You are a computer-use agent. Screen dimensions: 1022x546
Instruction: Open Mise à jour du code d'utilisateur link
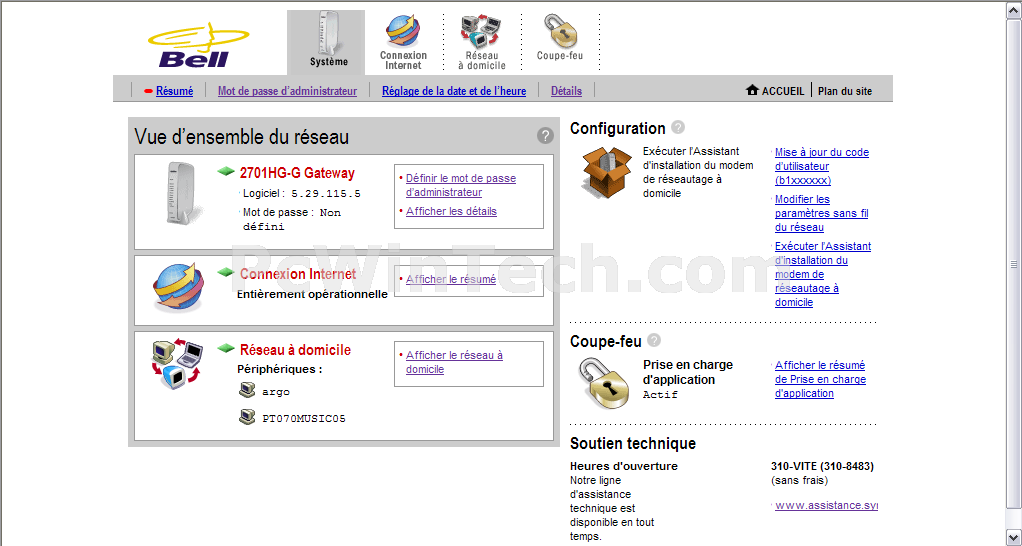pos(822,166)
